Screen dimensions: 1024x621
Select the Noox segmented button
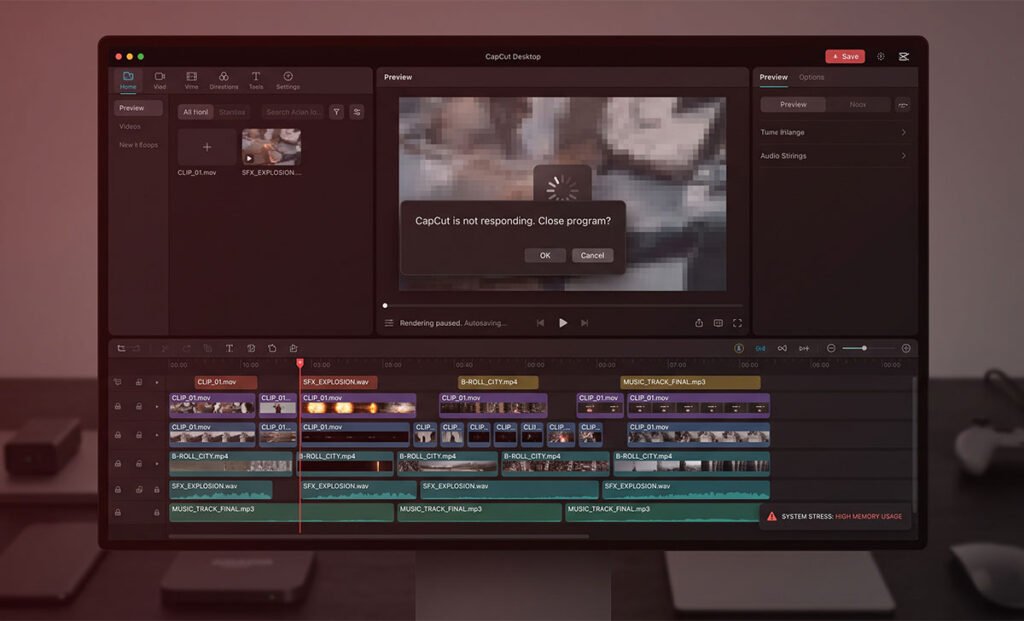tap(857, 104)
